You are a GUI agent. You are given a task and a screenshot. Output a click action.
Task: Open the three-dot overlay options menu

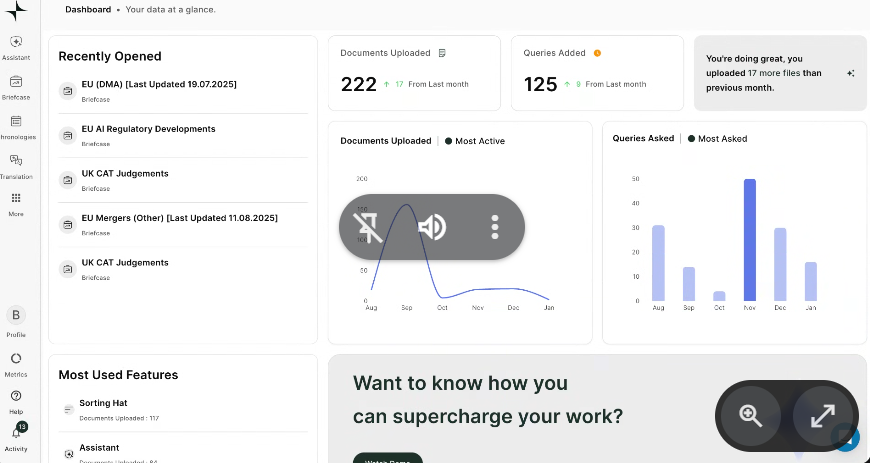[x=494, y=227]
